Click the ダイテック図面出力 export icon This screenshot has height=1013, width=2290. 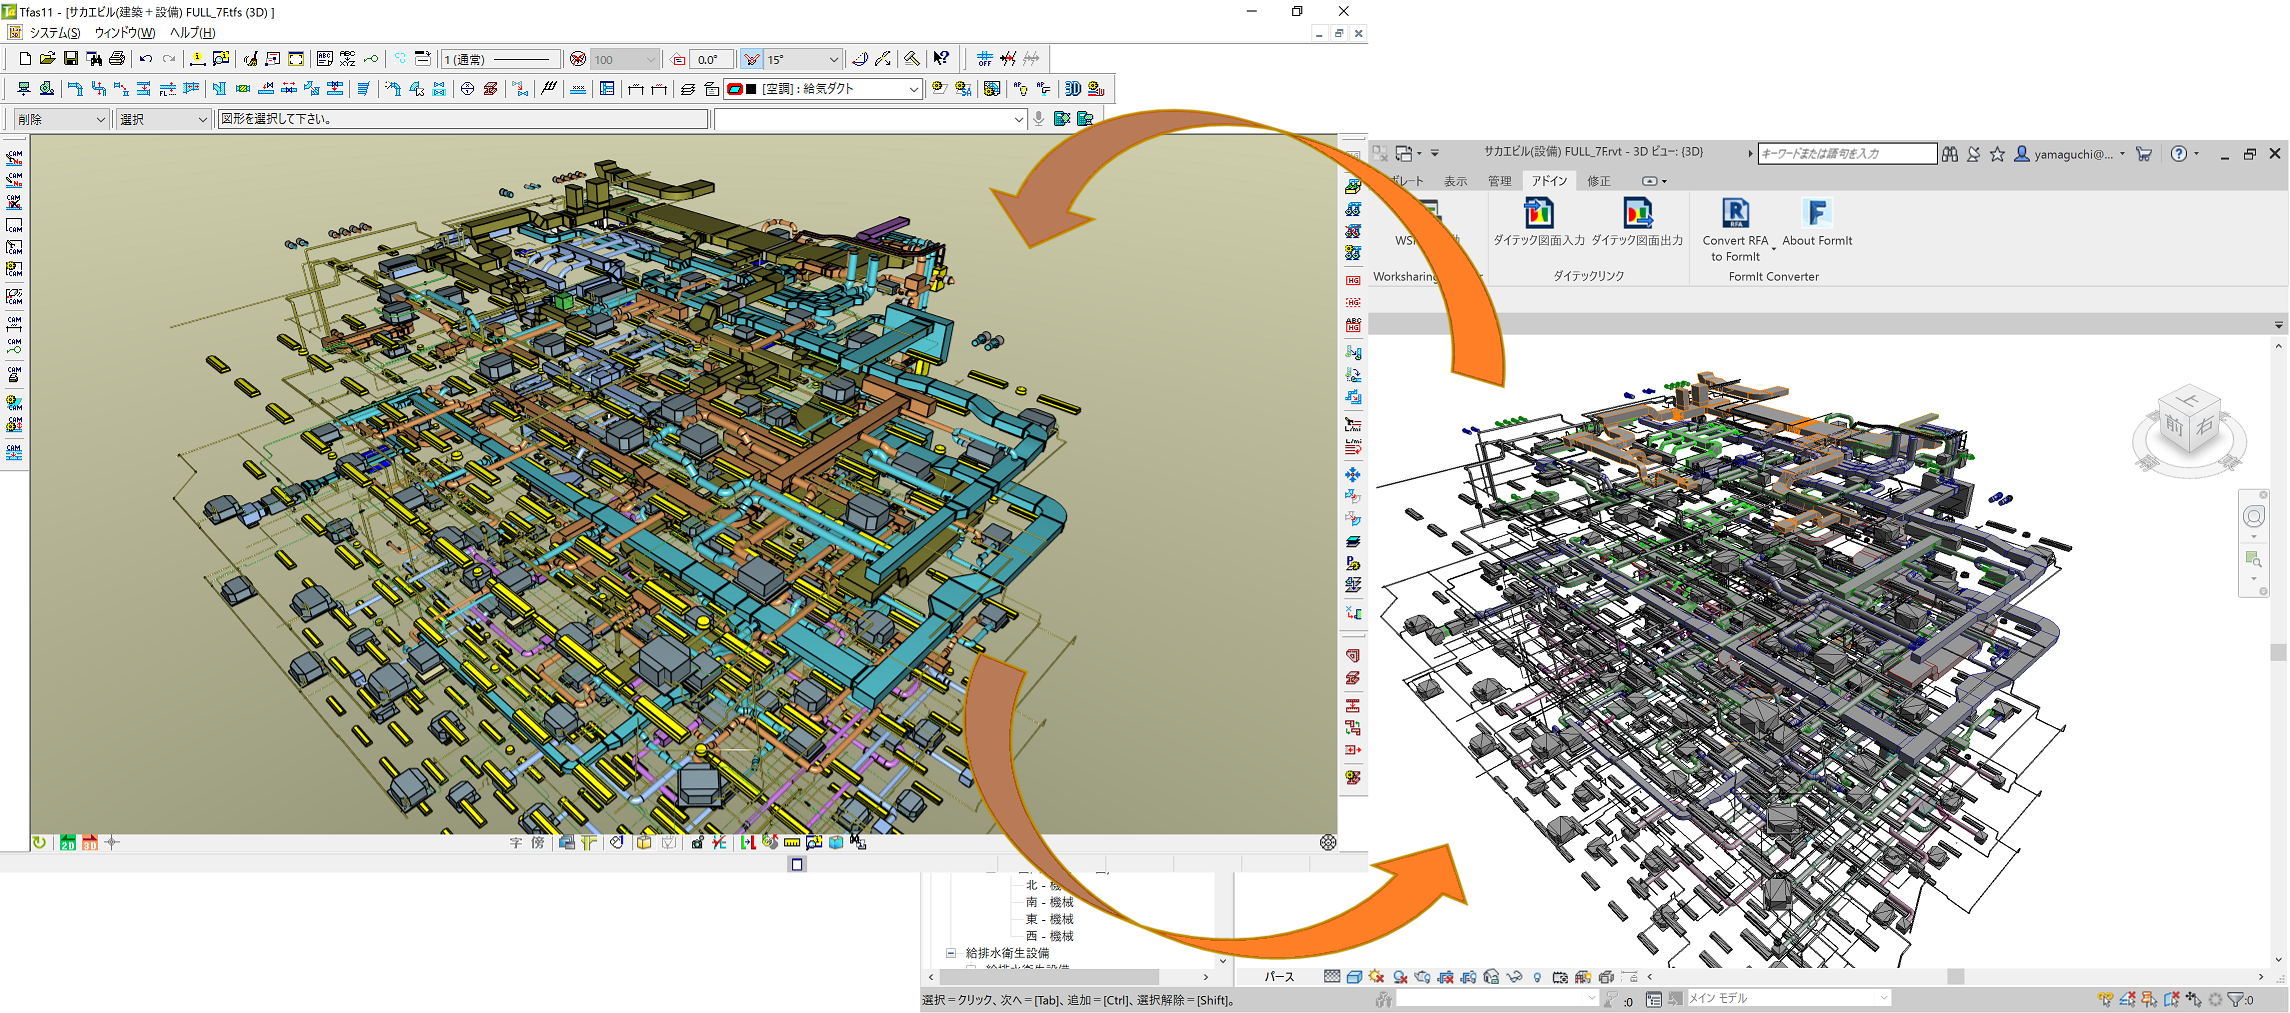coord(1637,214)
